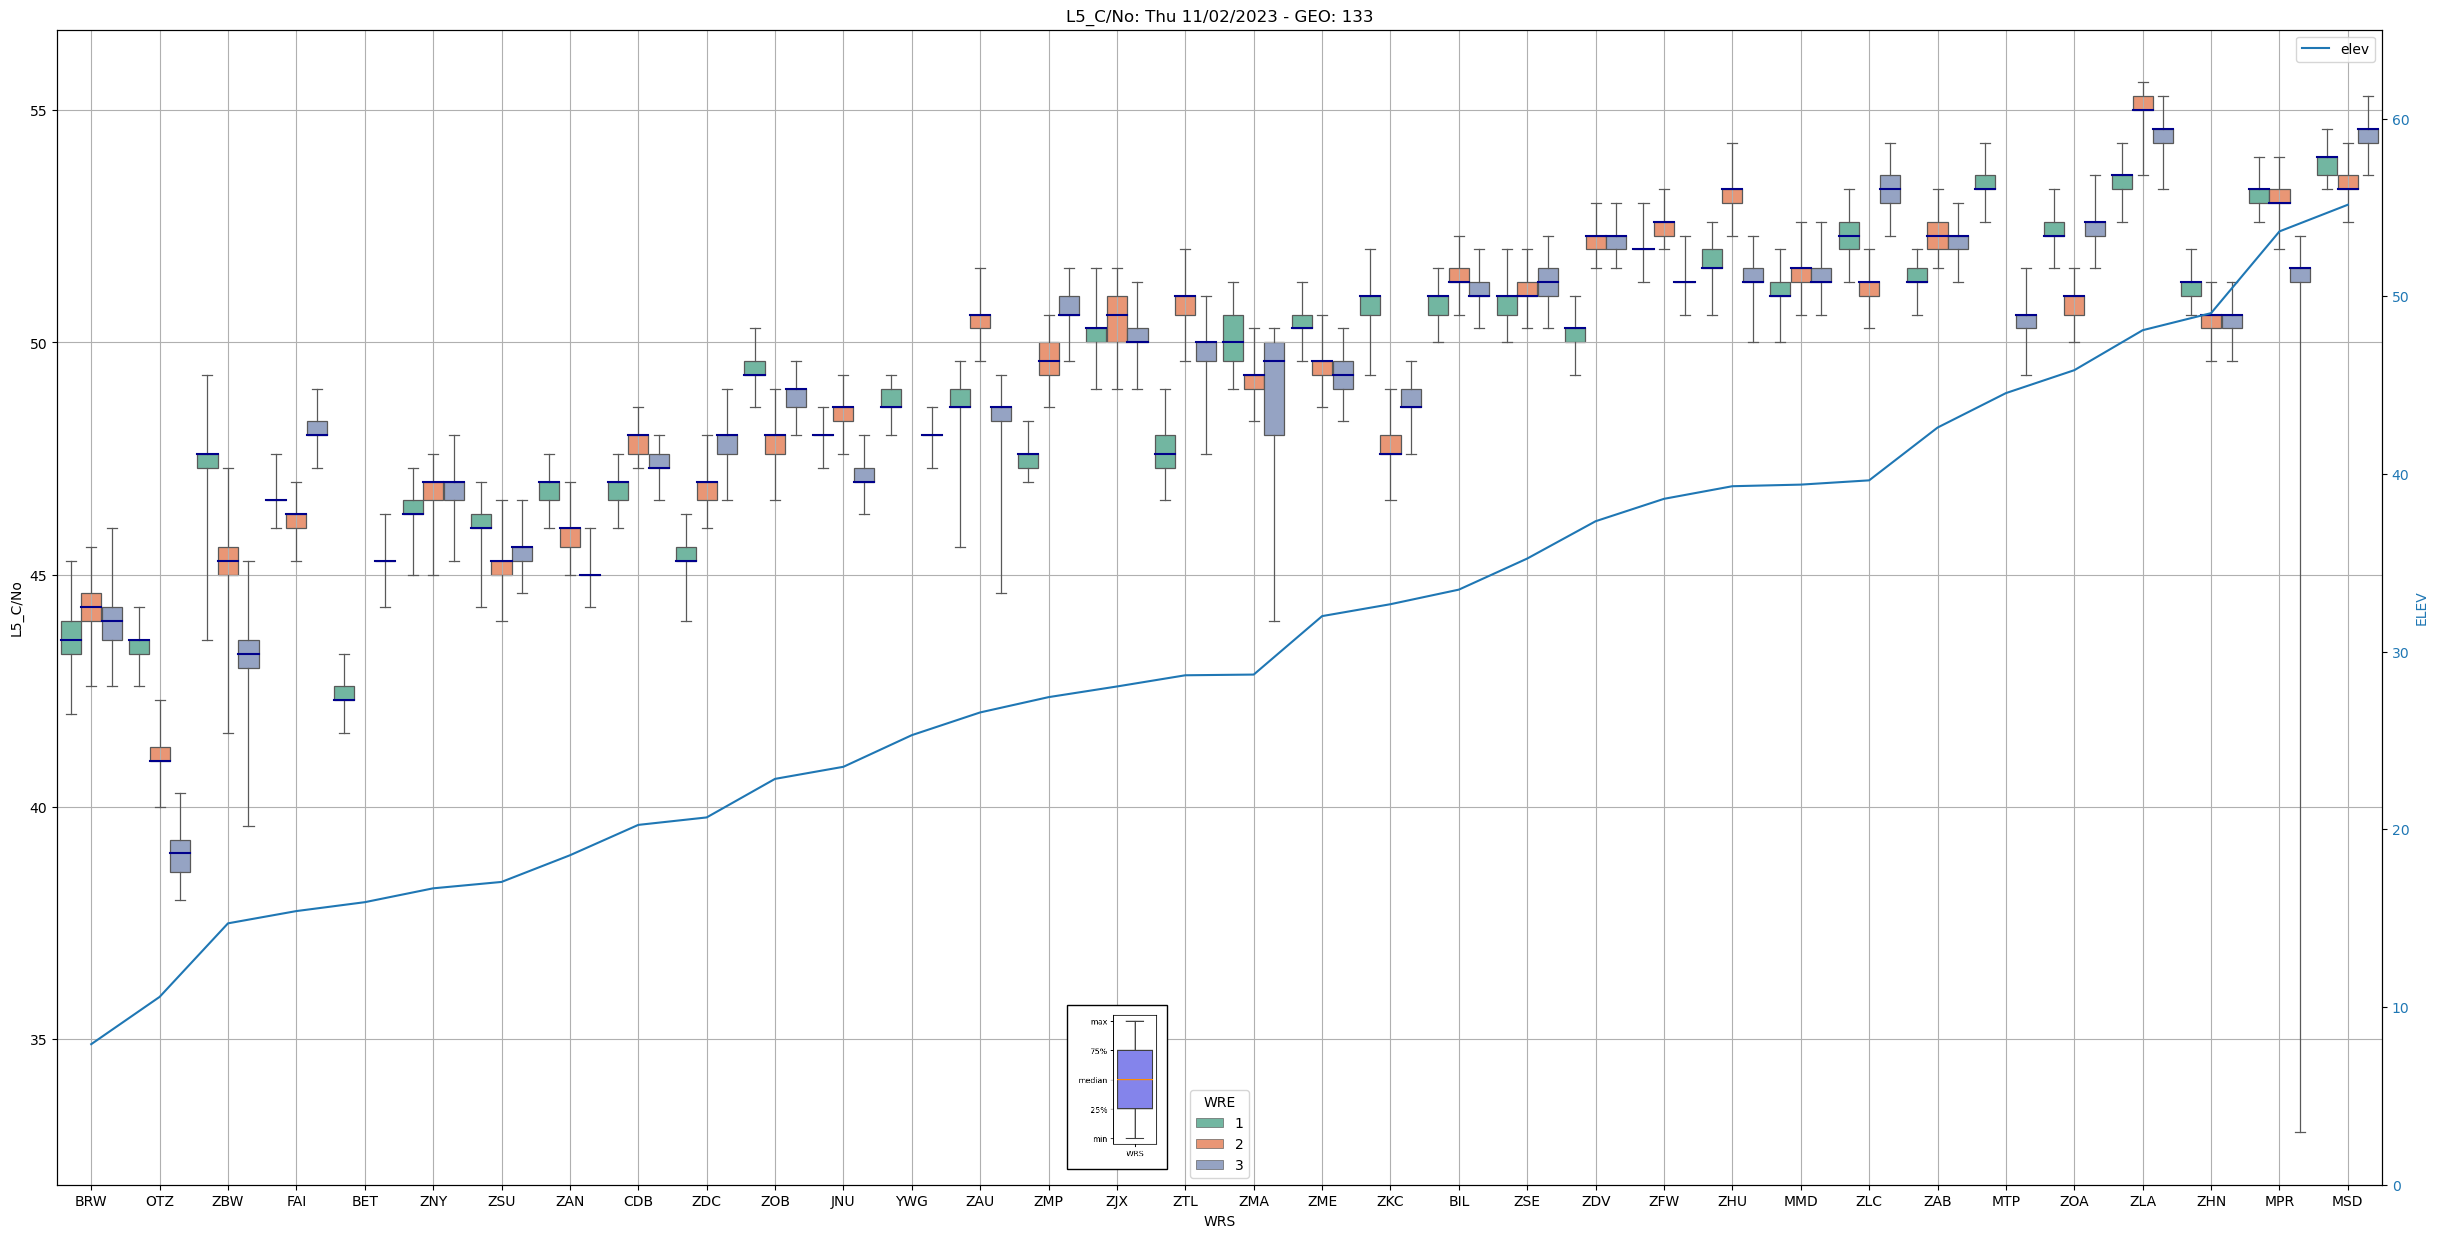Click the MPR x-axis label
This screenshot has height=1238, width=2439.
pos(2279,1201)
